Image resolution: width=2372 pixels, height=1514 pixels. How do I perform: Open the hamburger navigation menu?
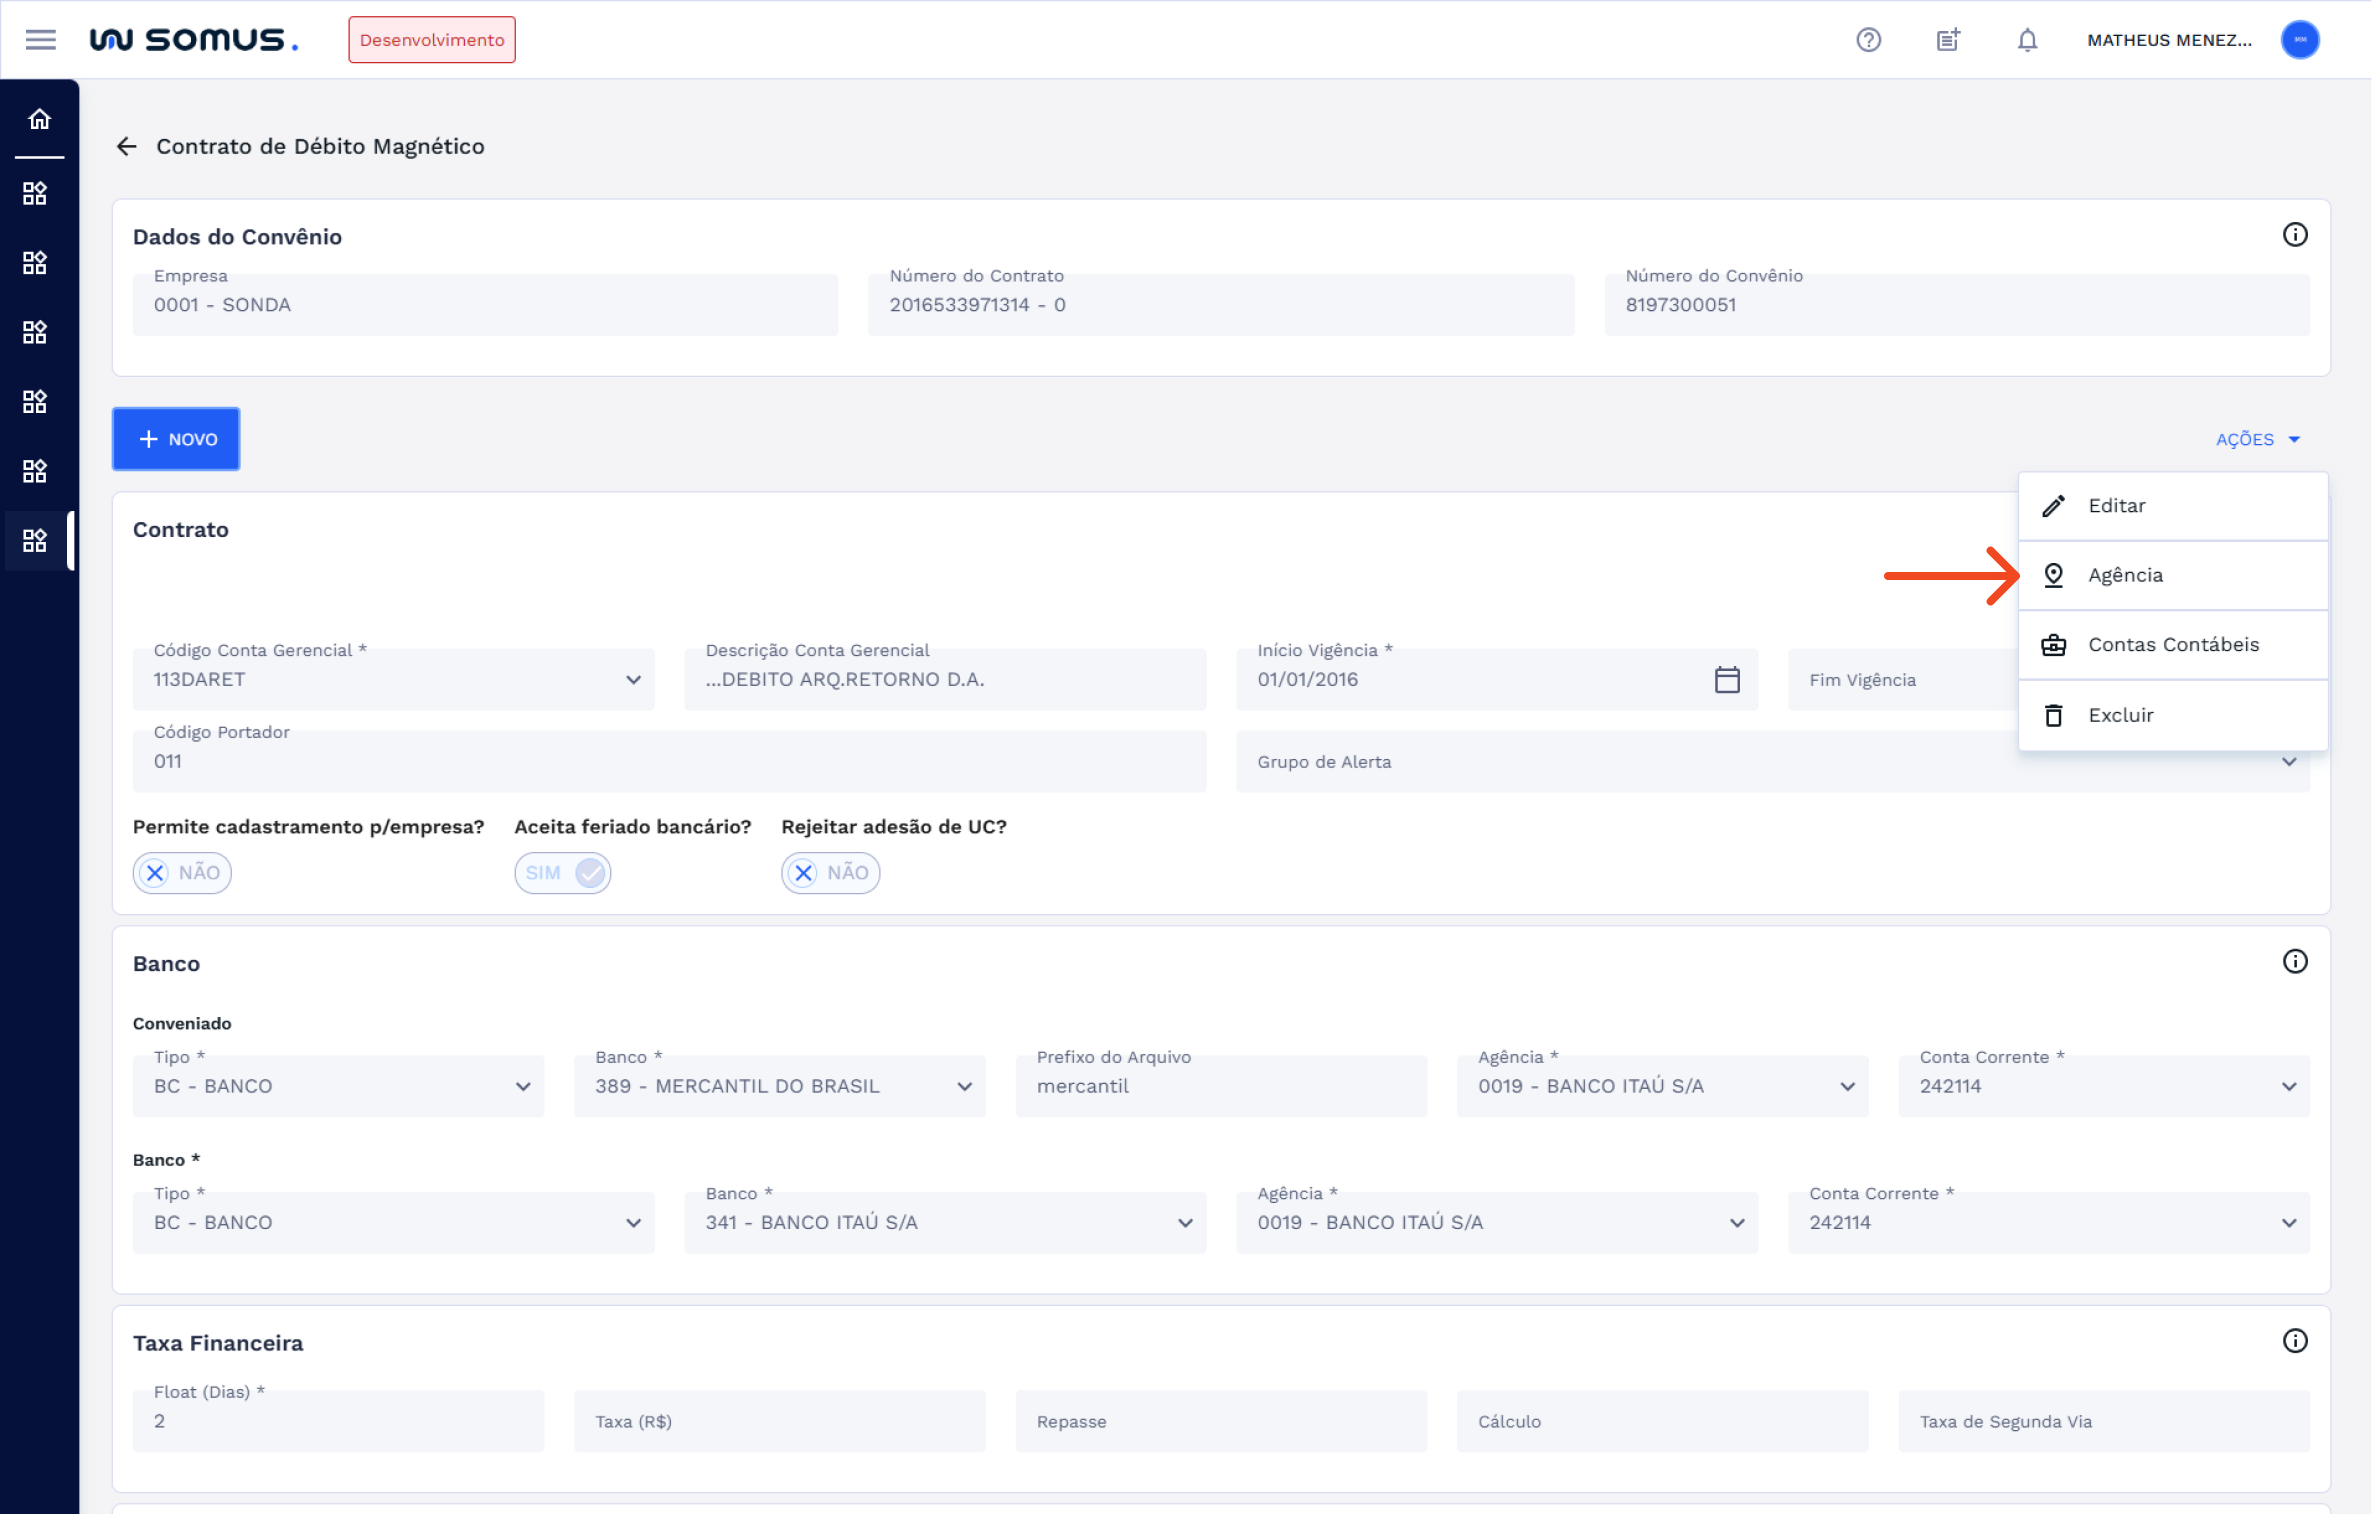(40, 40)
